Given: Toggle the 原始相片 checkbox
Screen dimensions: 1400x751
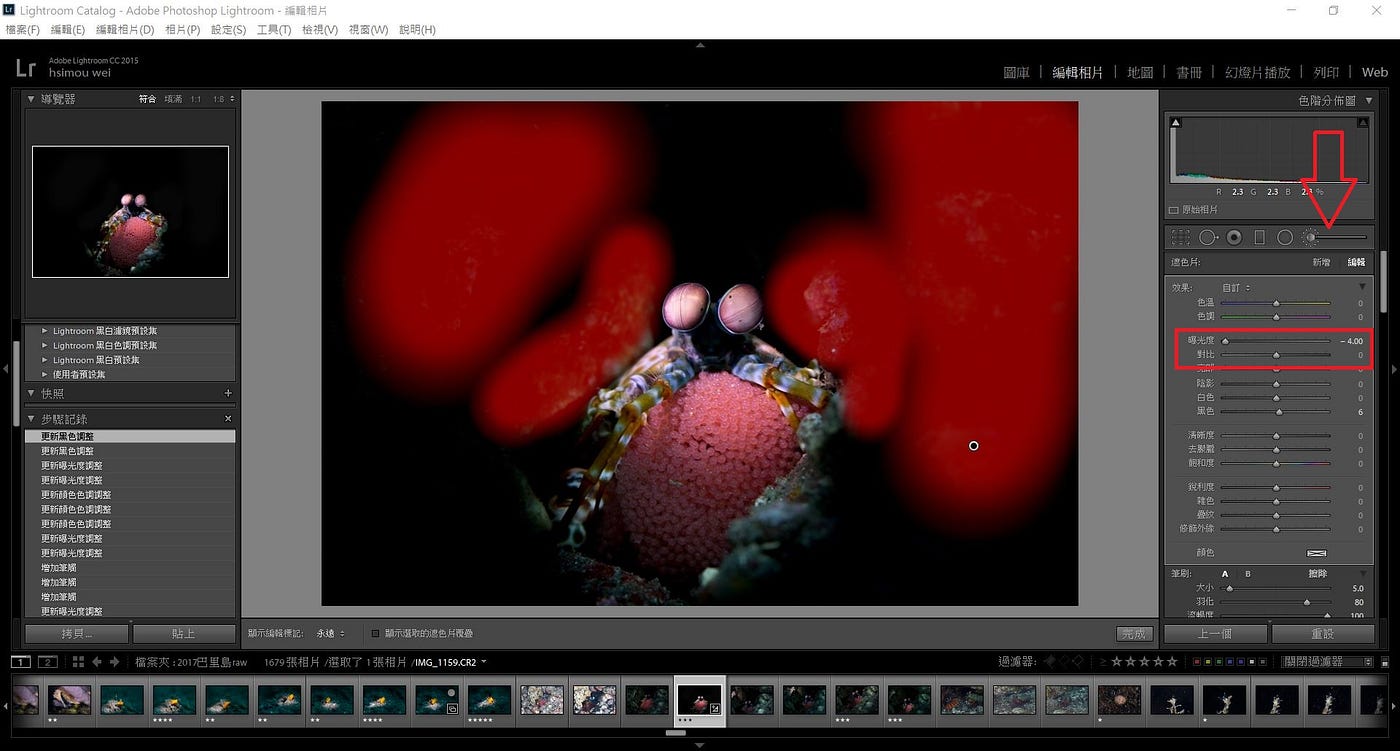Looking at the screenshot, I should (1174, 210).
